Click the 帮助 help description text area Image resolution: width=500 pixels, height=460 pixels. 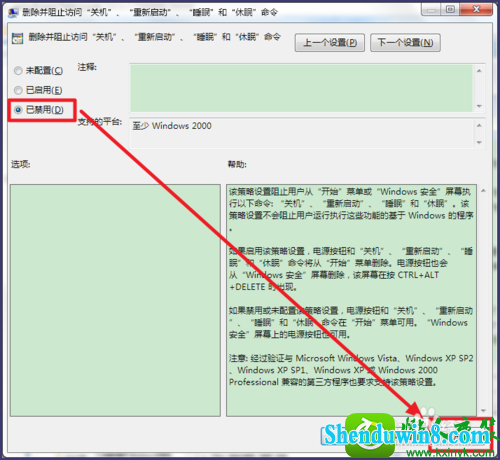(351, 300)
